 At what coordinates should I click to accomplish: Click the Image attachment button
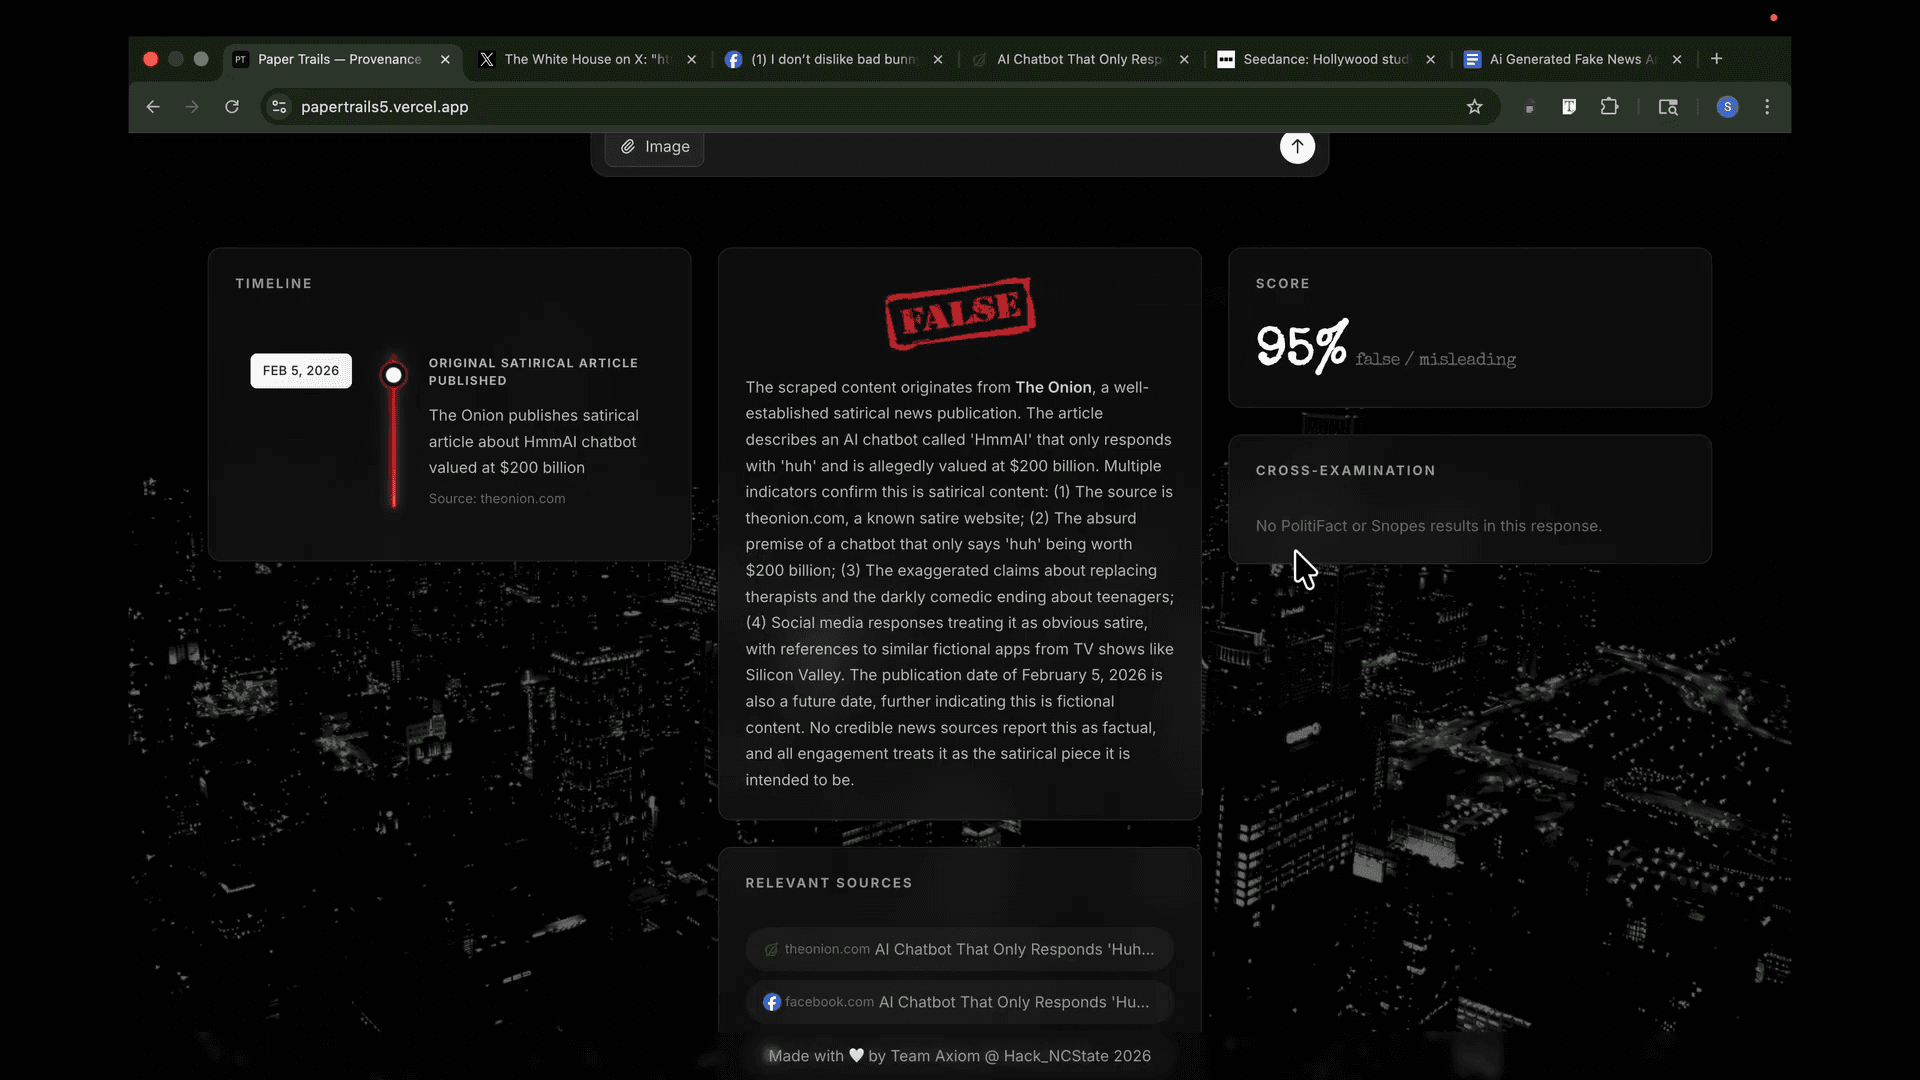point(654,147)
